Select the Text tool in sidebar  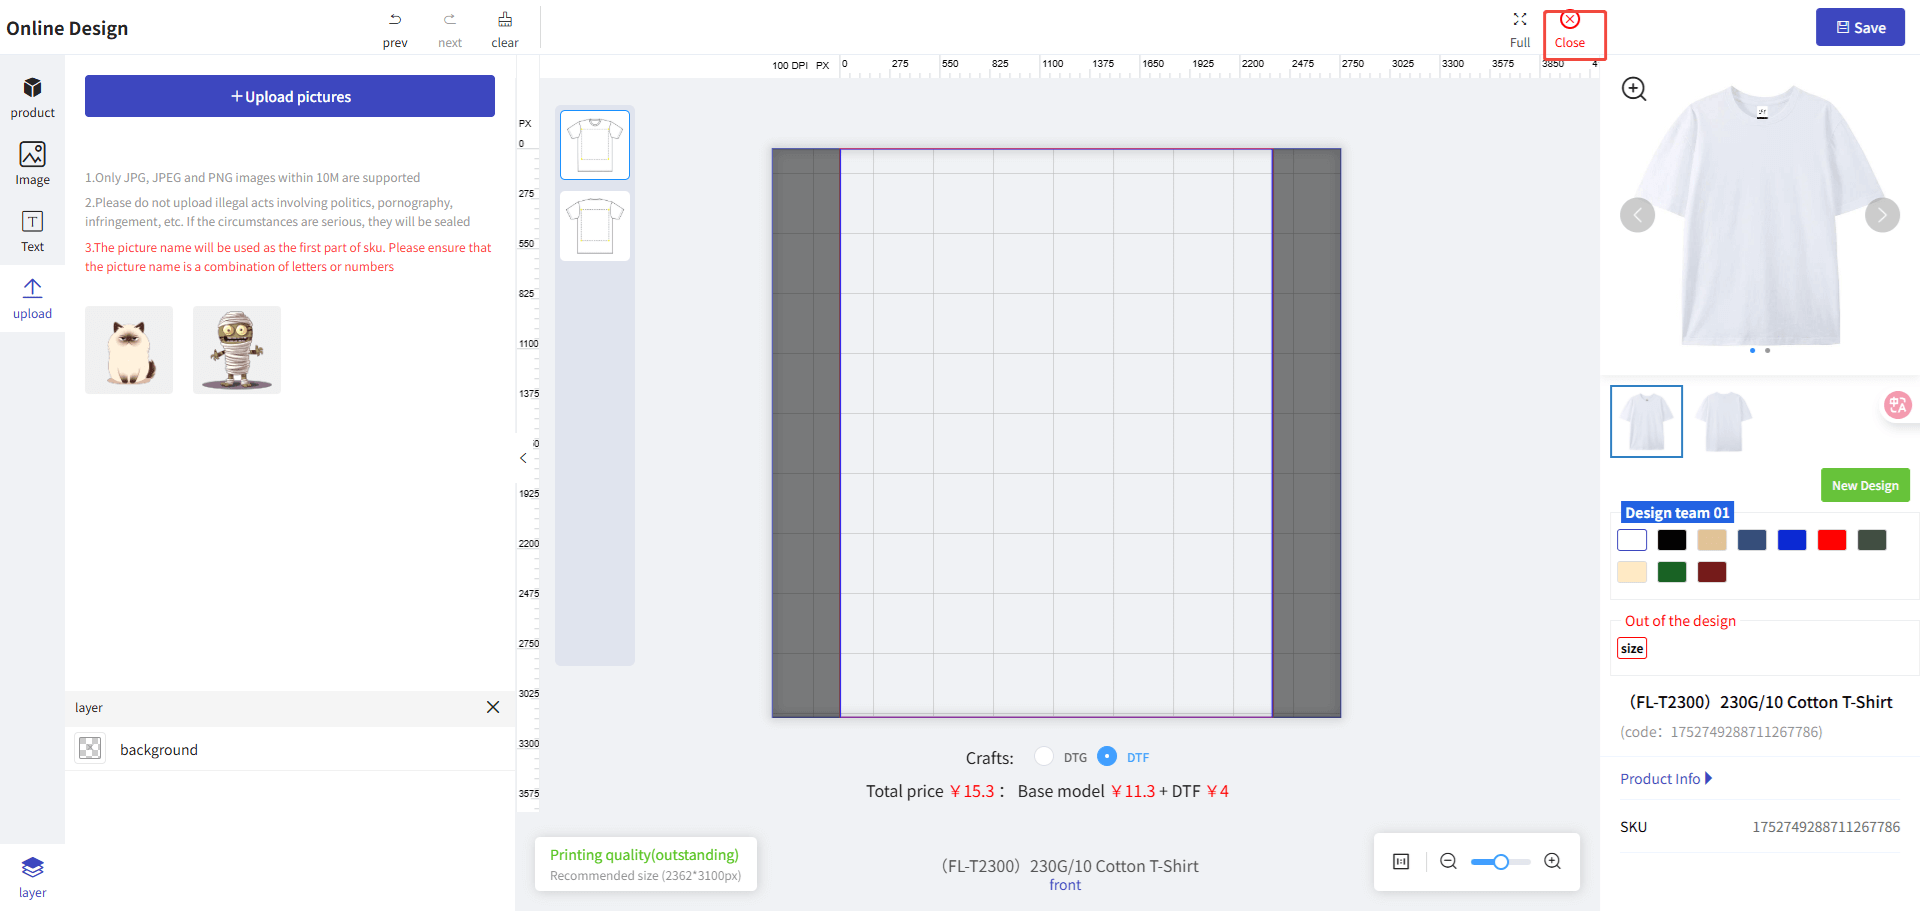[x=32, y=230]
